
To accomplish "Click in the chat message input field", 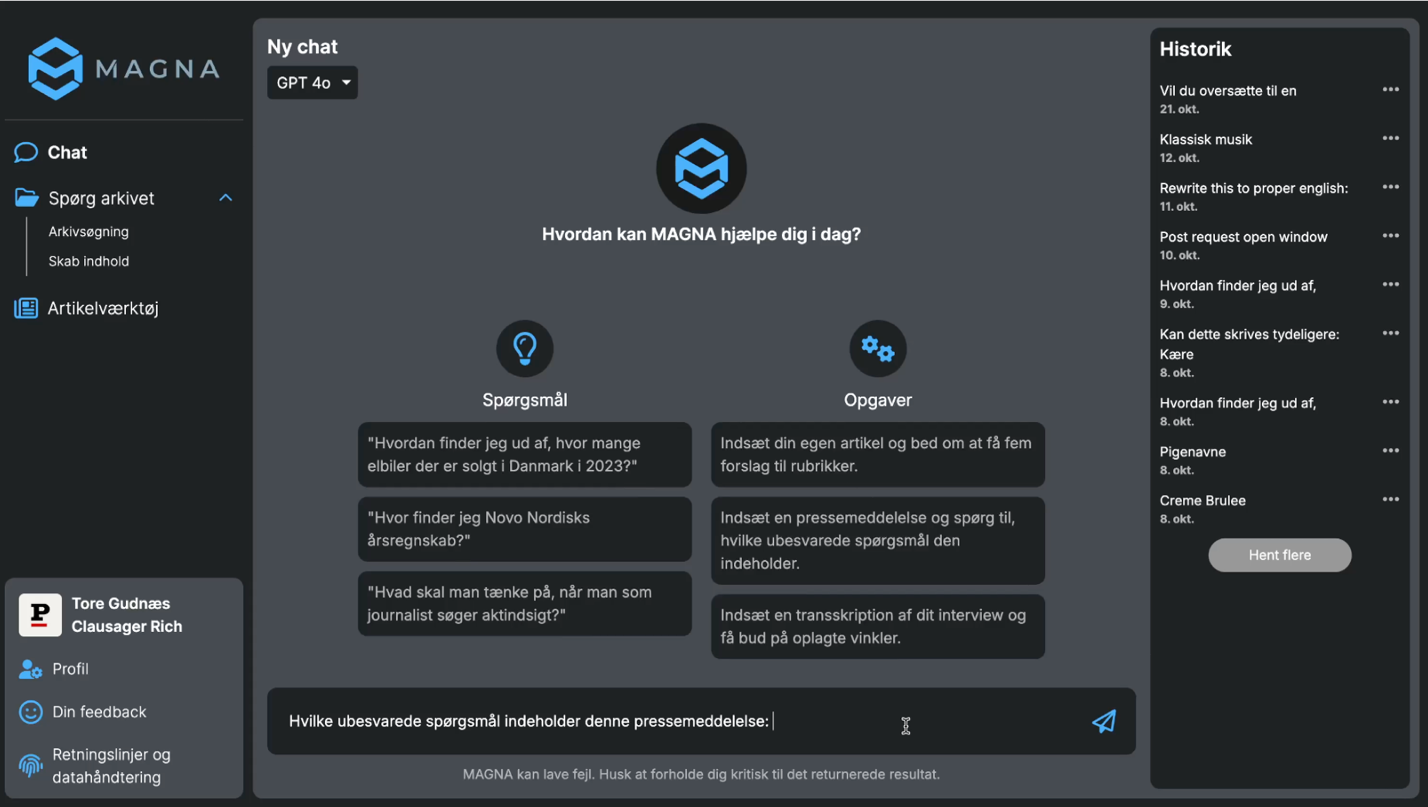I will pos(660,721).
